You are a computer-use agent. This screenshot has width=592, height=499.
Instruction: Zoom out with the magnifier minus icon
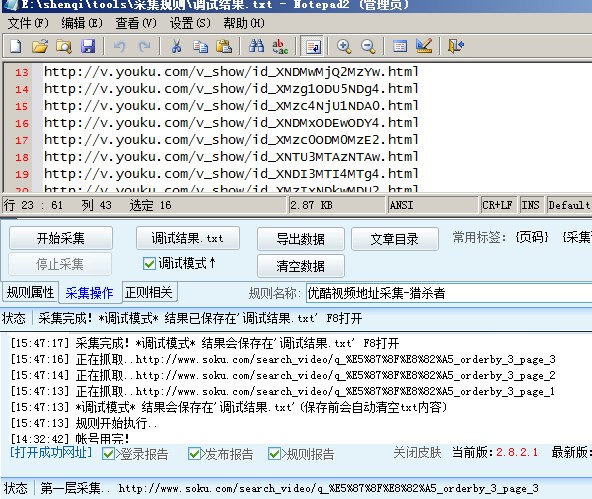tap(368, 46)
